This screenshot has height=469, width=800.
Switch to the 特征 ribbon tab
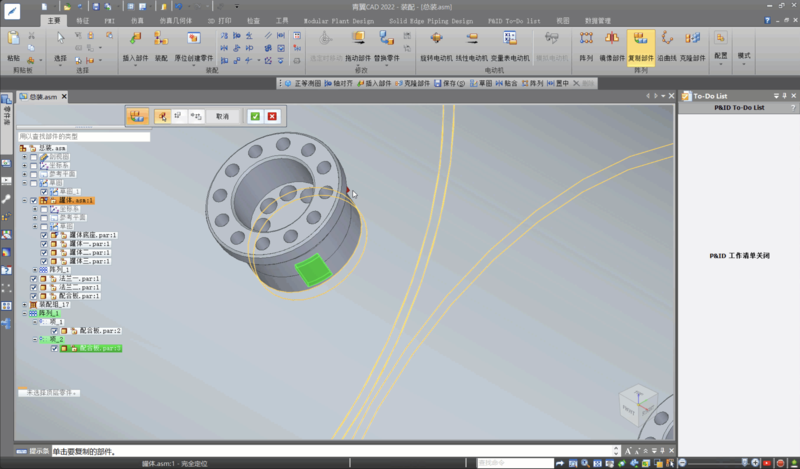point(82,19)
